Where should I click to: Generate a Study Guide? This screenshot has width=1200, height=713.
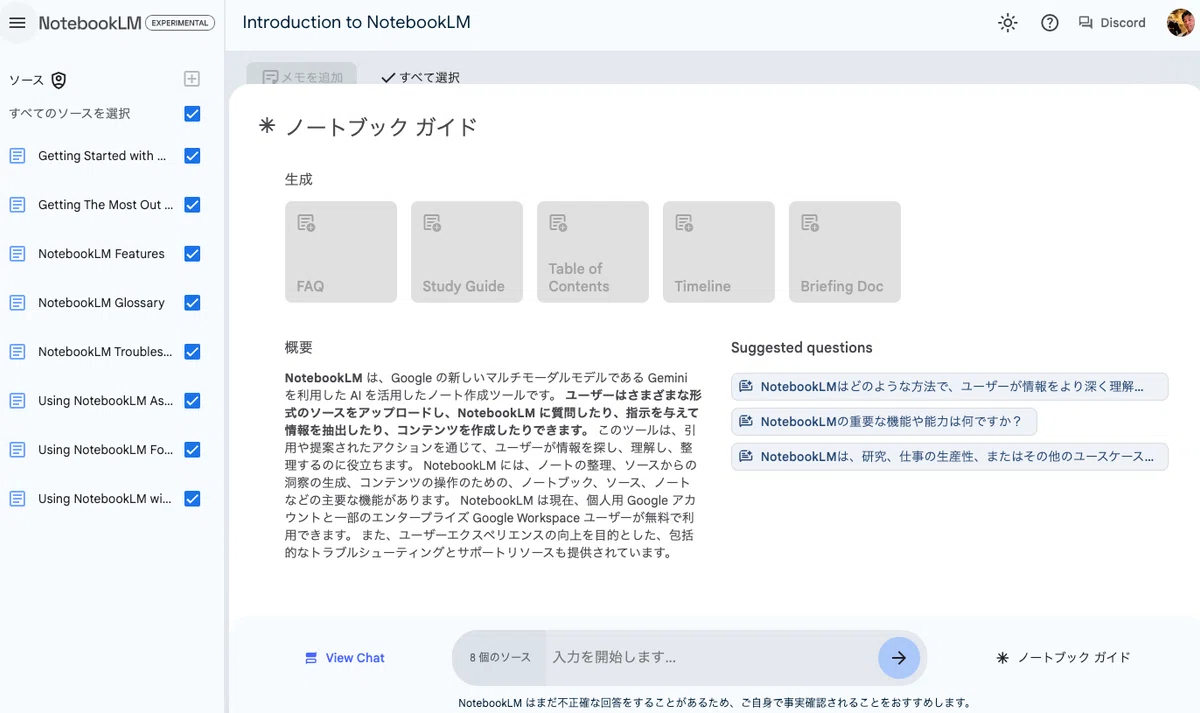pyautogui.click(x=467, y=252)
